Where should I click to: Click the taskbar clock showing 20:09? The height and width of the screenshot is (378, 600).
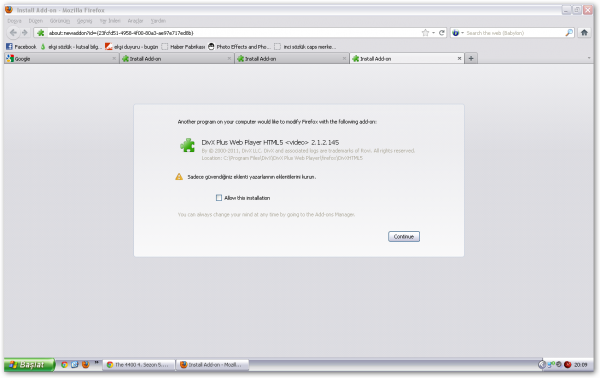coord(580,365)
